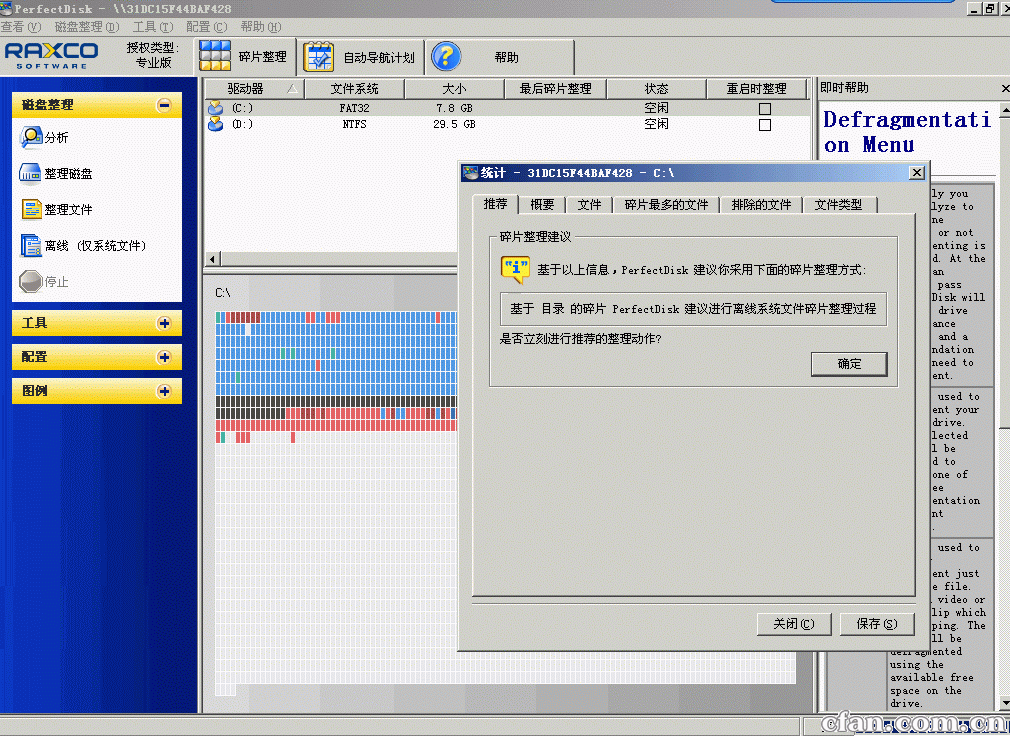Screen dimensions: 1010x736
Task: Open the 磁盘整理(D) menu
Action: (x=86, y=26)
